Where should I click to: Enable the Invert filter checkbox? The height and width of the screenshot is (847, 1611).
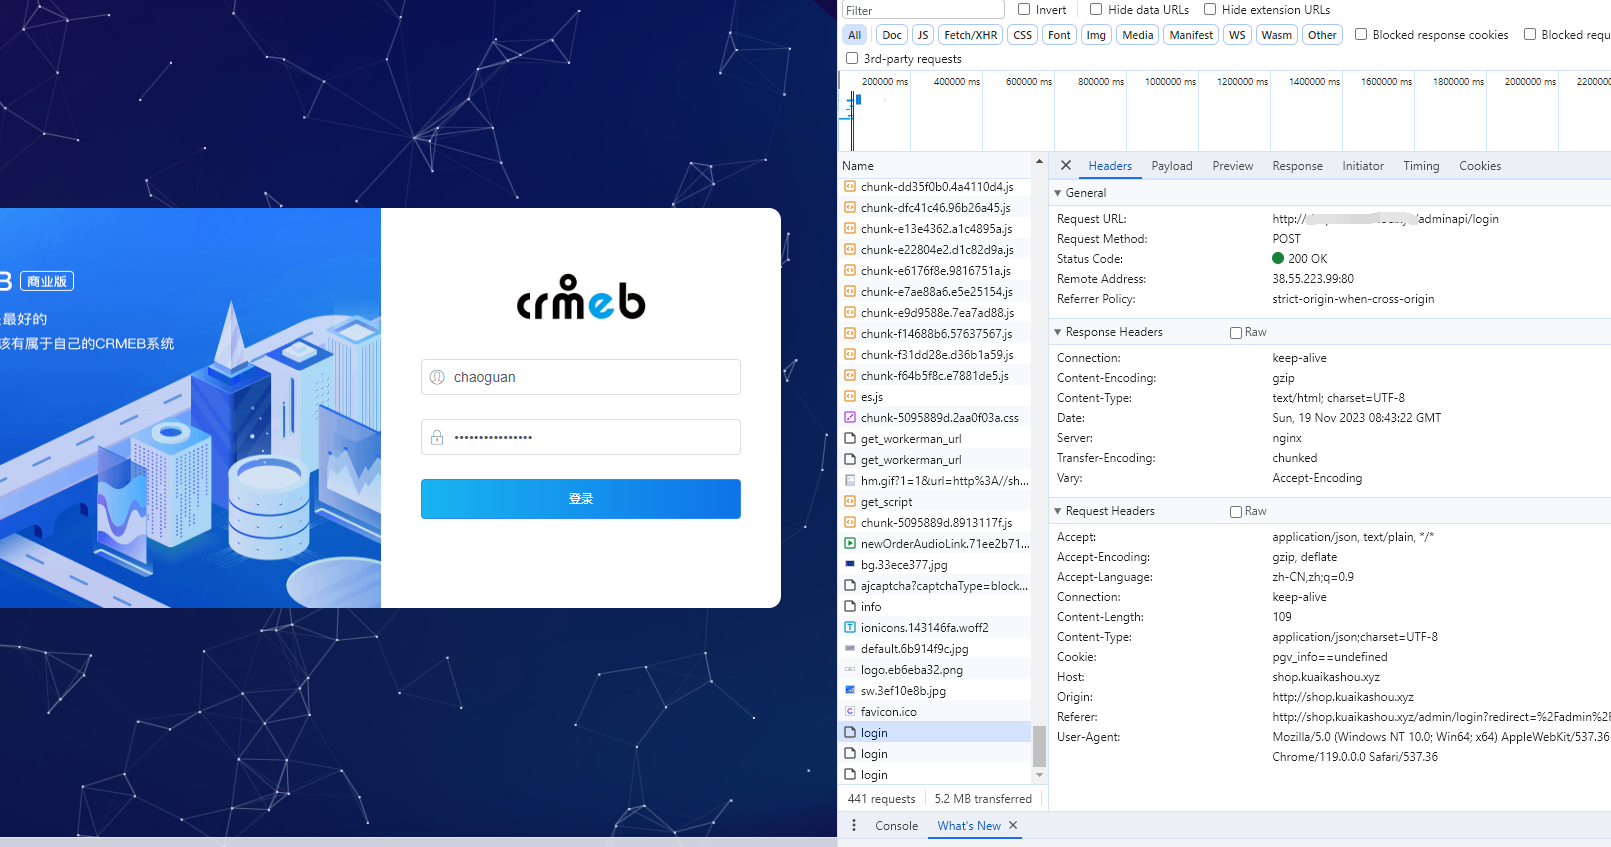(x=1024, y=9)
